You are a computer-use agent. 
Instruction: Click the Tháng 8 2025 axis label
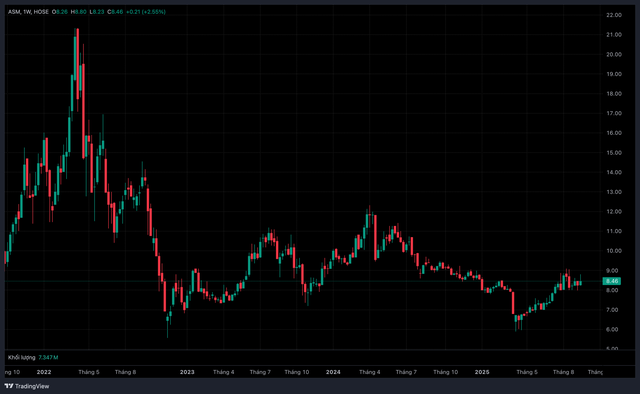tap(563, 372)
